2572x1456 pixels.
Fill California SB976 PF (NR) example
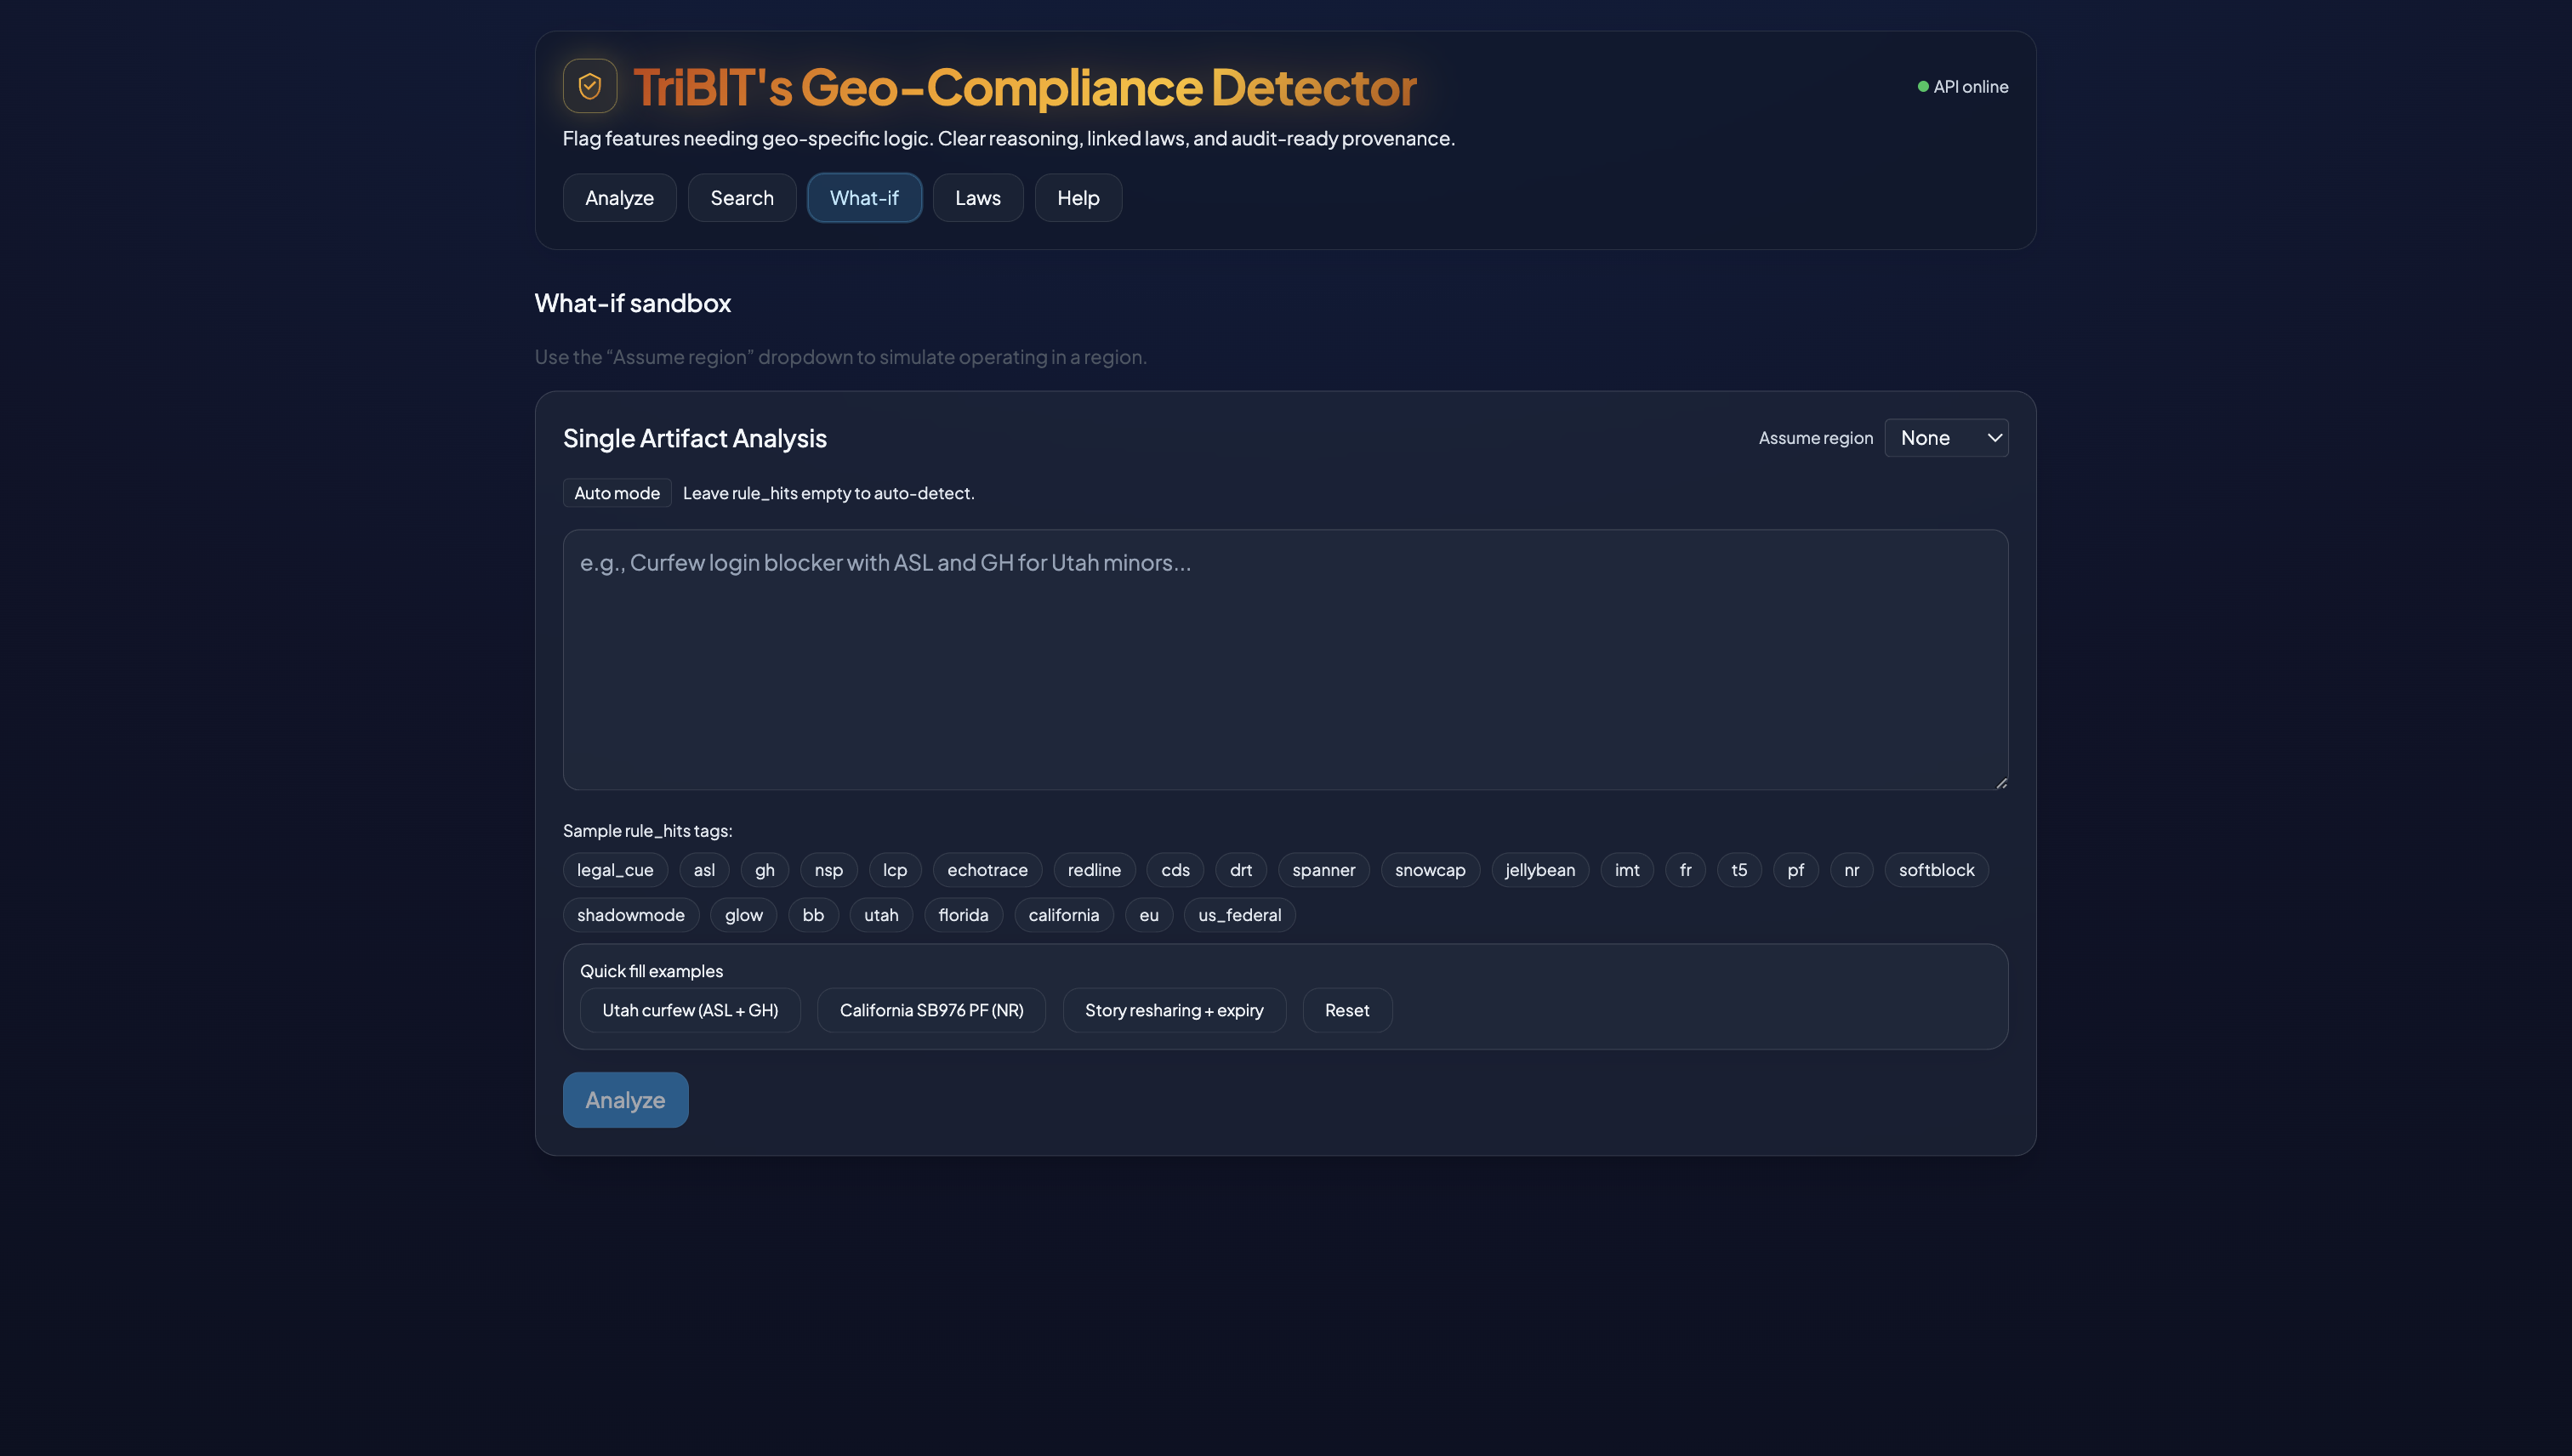pos(930,1010)
